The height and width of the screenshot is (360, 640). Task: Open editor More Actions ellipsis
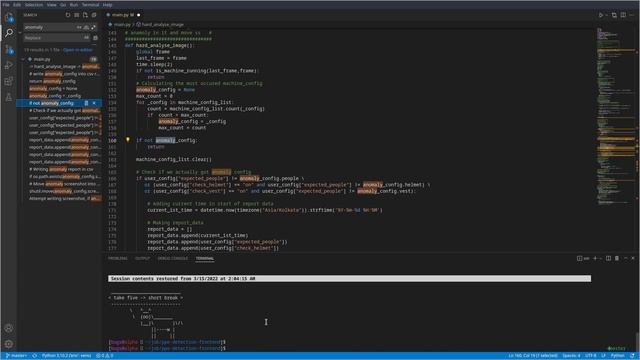click(x=632, y=15)
